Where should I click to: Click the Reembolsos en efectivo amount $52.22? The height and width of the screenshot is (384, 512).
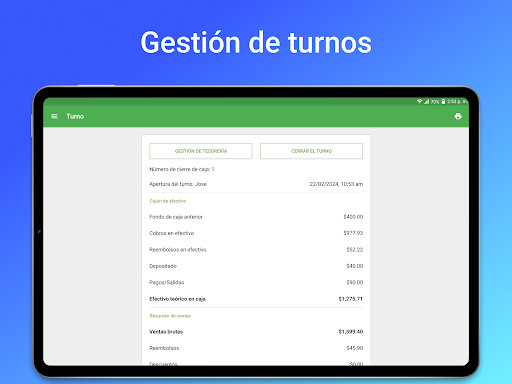[x=355, y=250]
